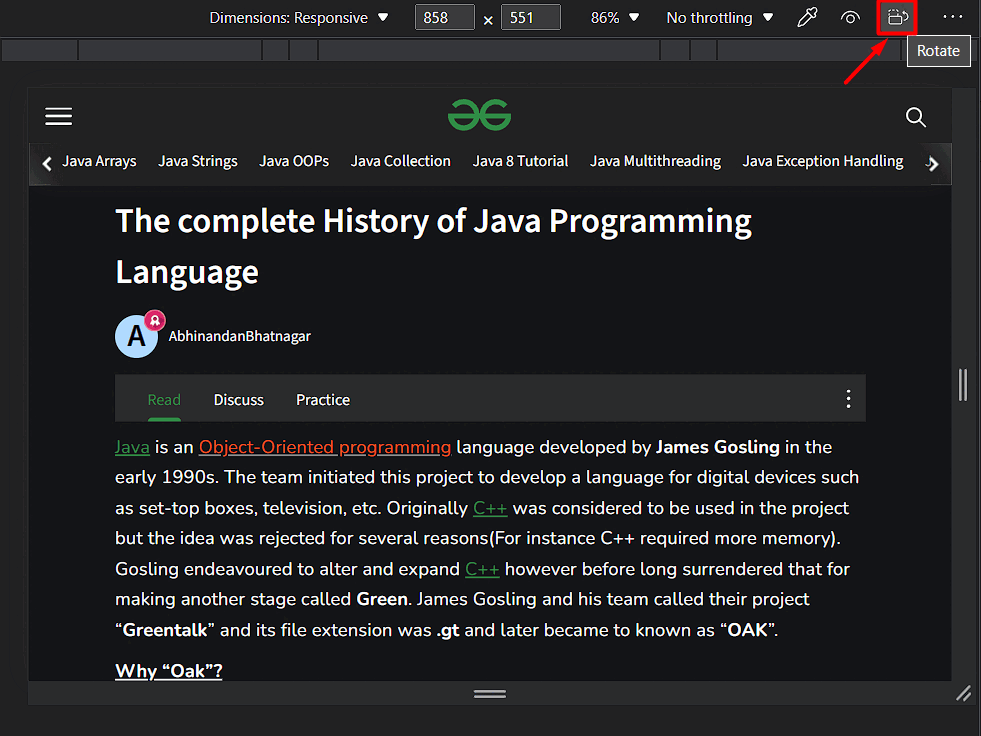Switch to the Discuss tab

238,400
